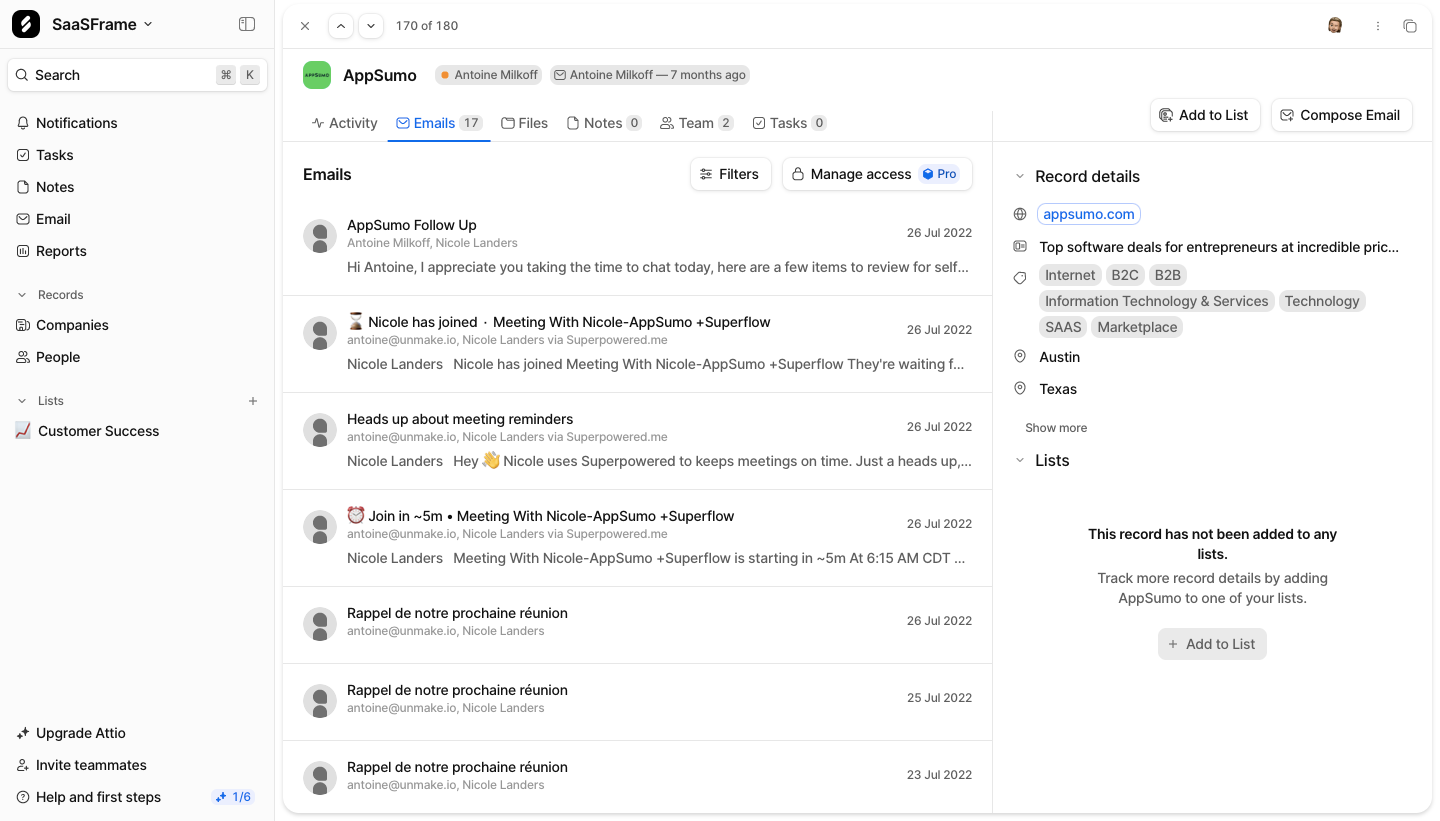
Task: Expand Show more record details
Action: click(1056, 428)
